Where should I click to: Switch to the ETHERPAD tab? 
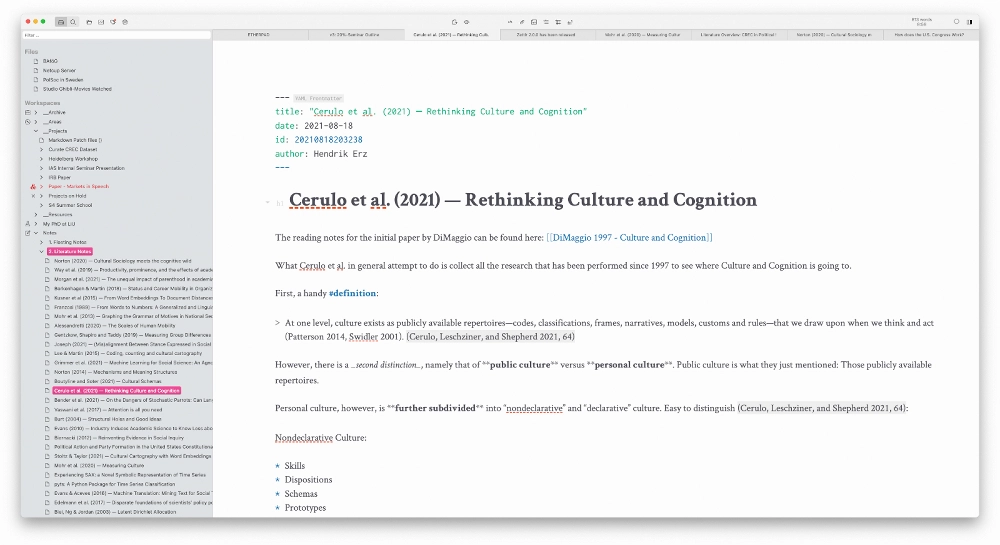(x=258, y=34)
